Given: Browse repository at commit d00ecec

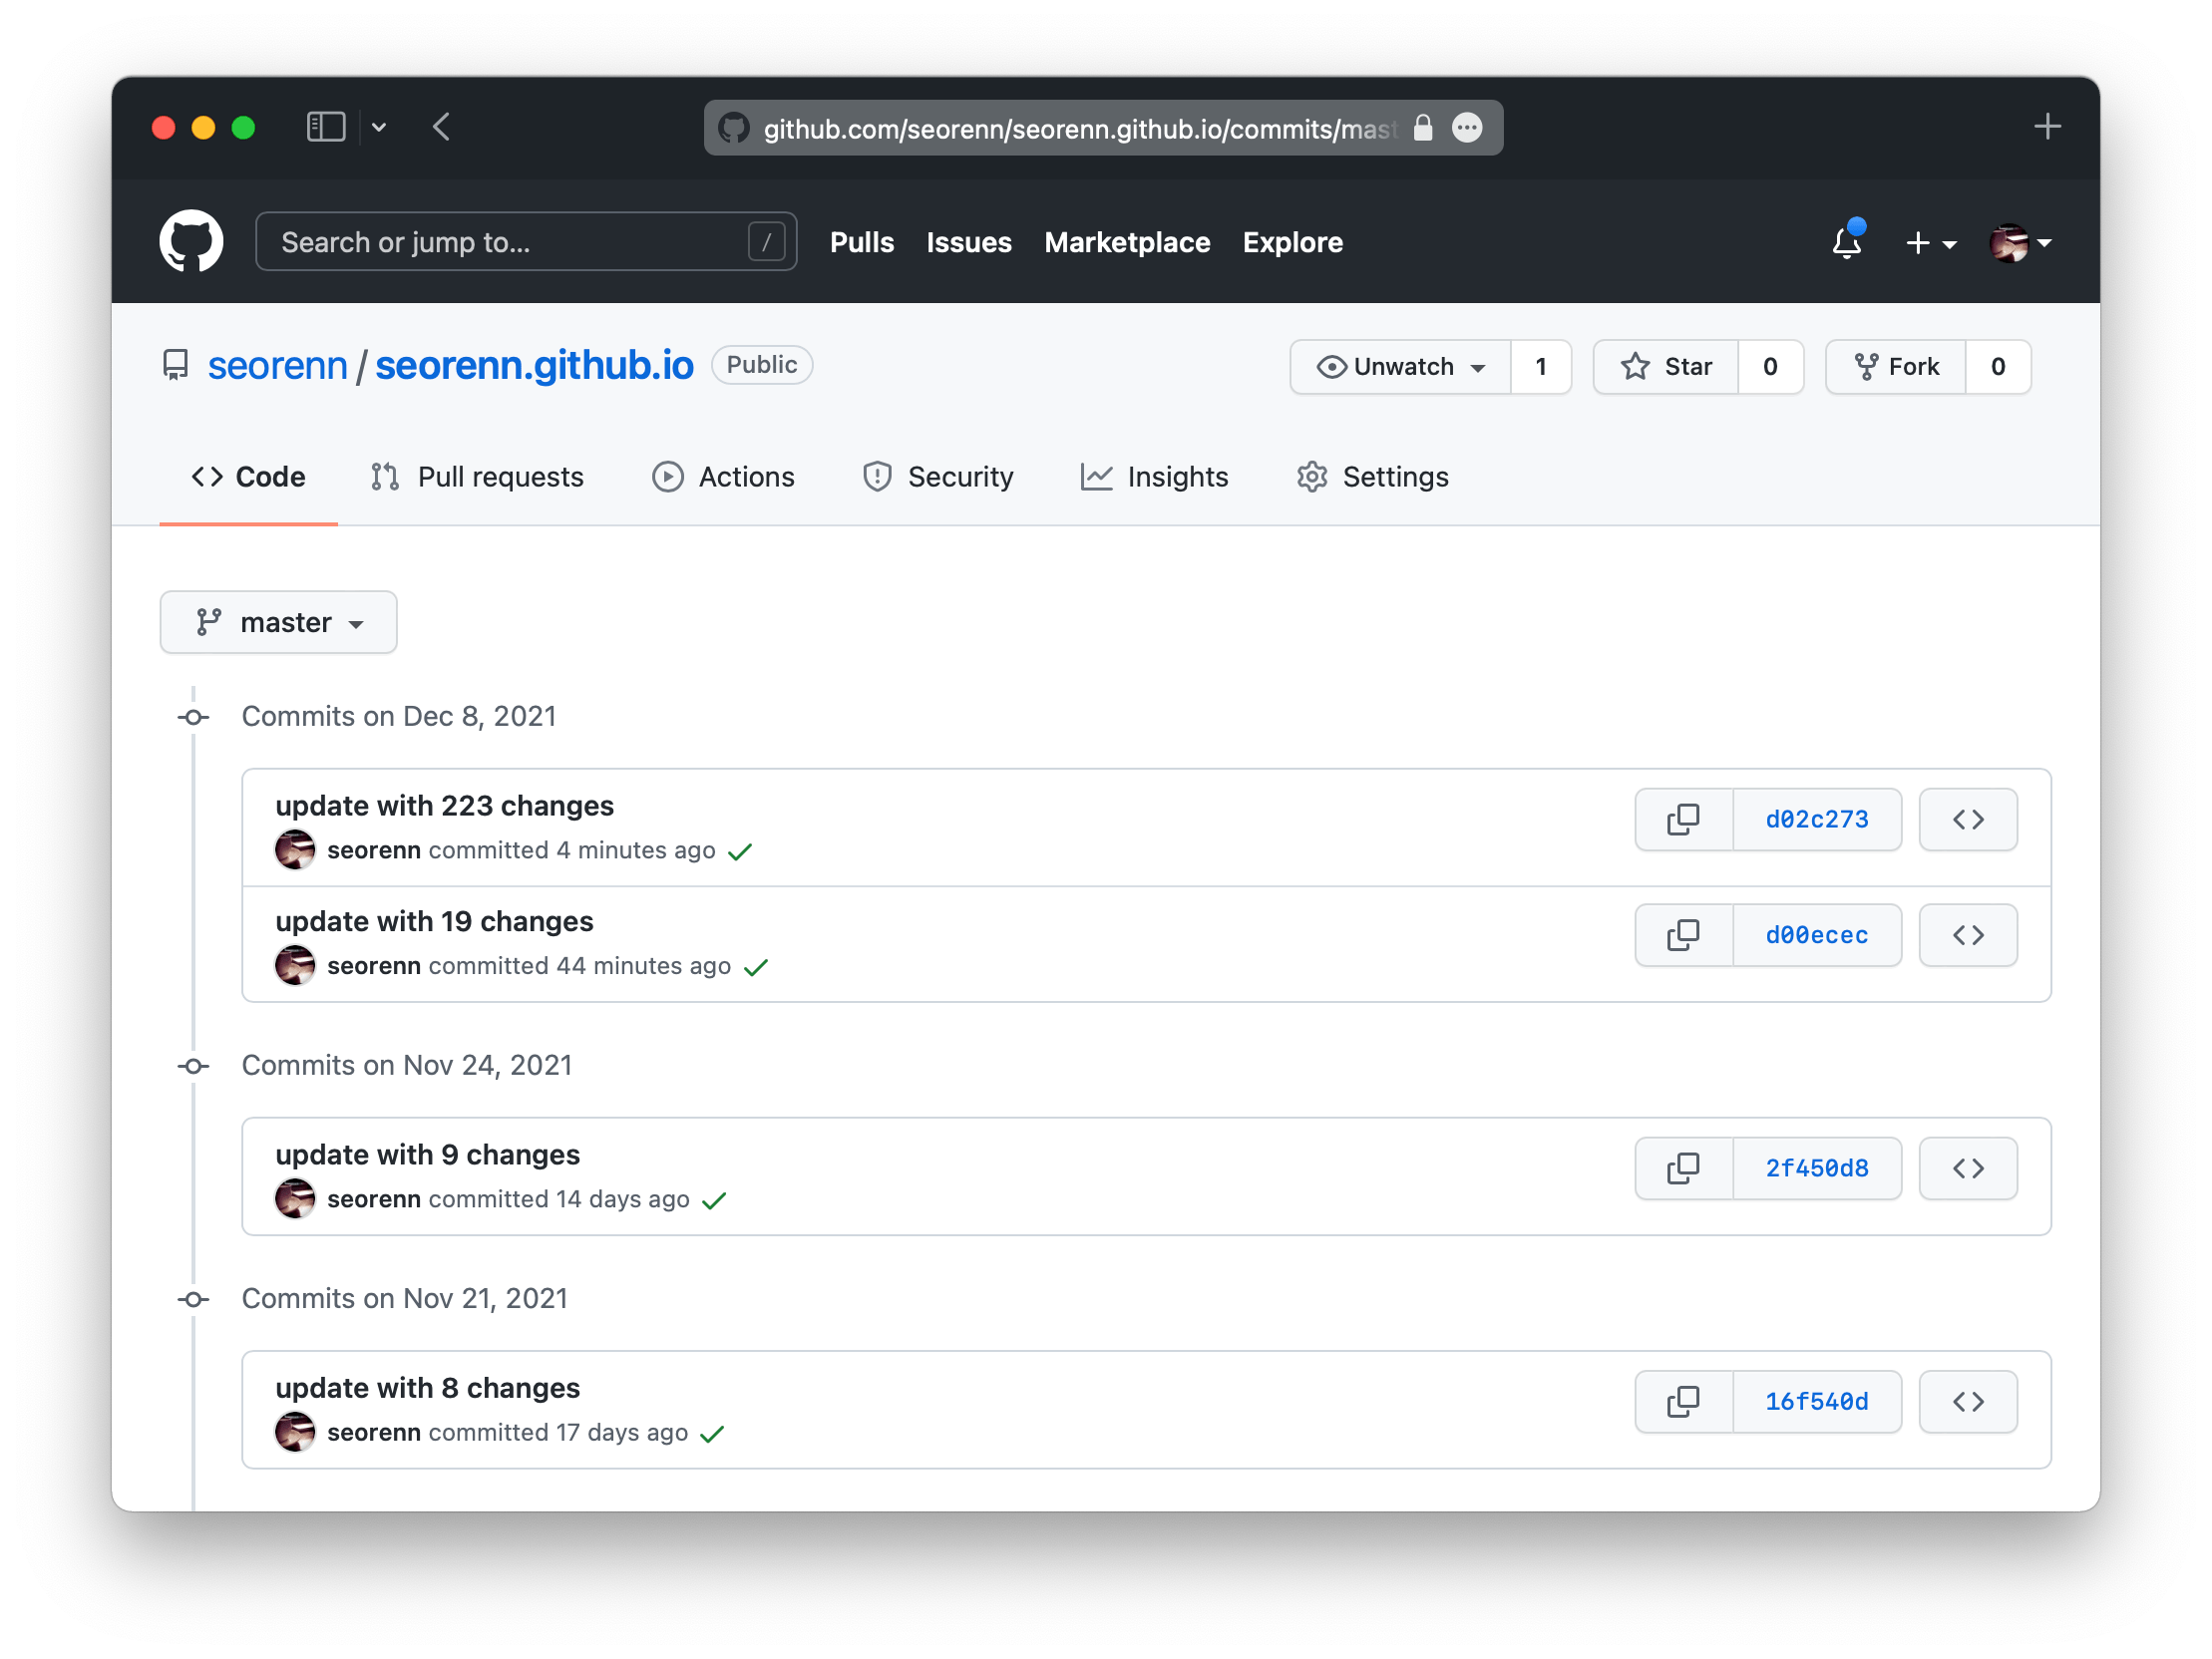Looking at the screenshot, I should pyautogui.click(x=1967, y=936).
